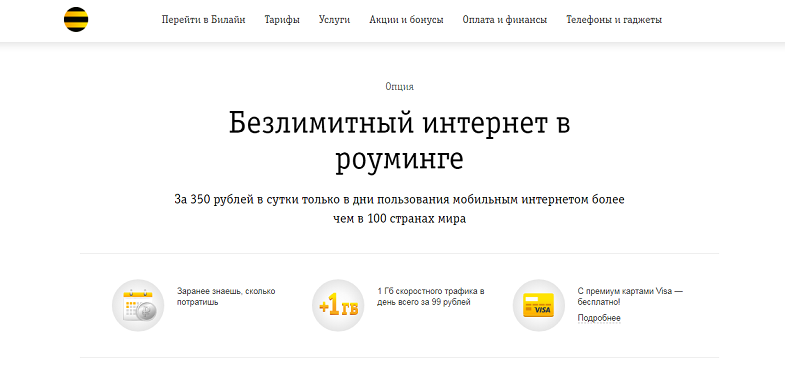The image size is (785, 366).
Task: Click the +1 ГБ traffic icon
Action: point(338,305)
